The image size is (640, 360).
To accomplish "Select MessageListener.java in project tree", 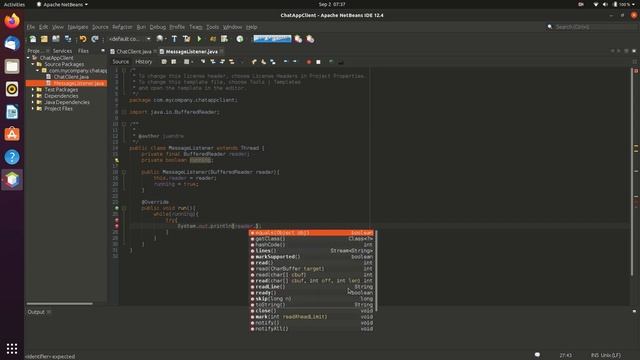I will point(79,83).
